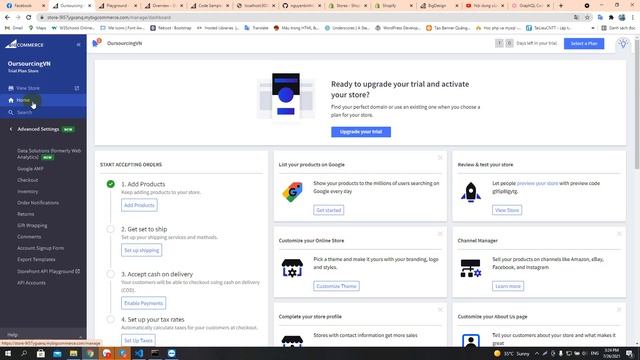Click the Customize Theme button

(336, 286)
